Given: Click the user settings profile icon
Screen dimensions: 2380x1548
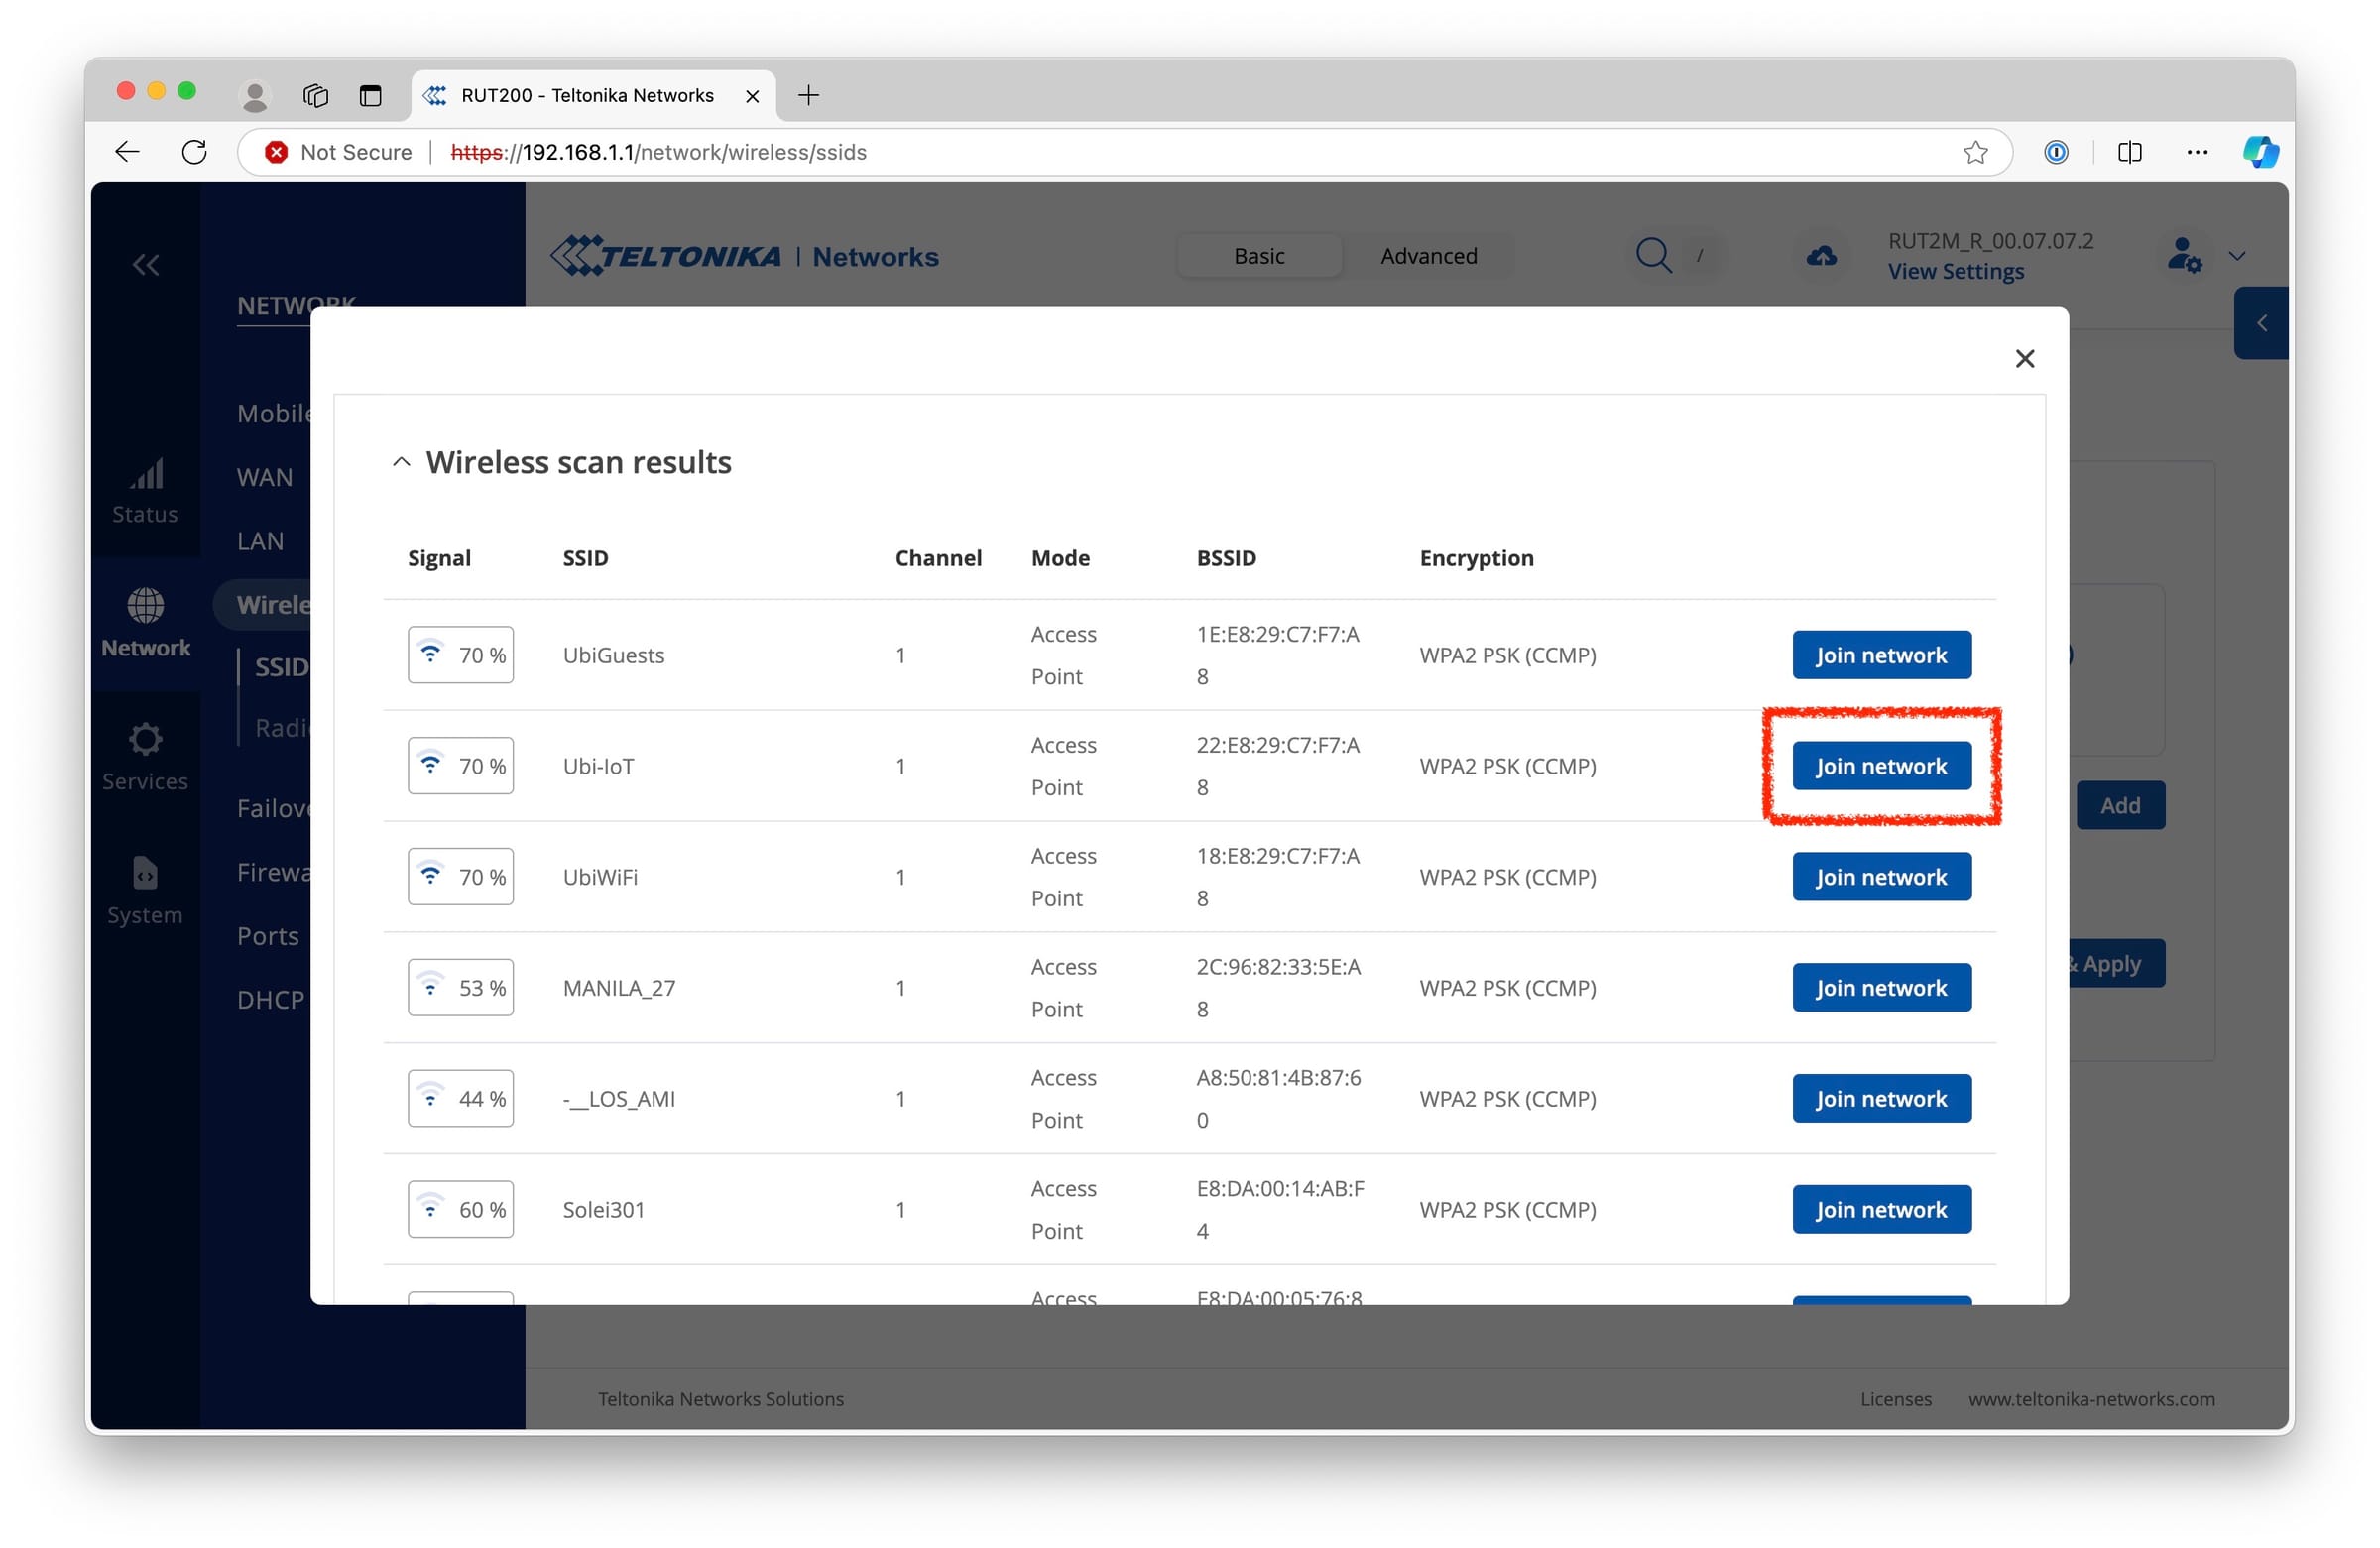Looking at the screenshot, I should click(x=2183, y=256).
